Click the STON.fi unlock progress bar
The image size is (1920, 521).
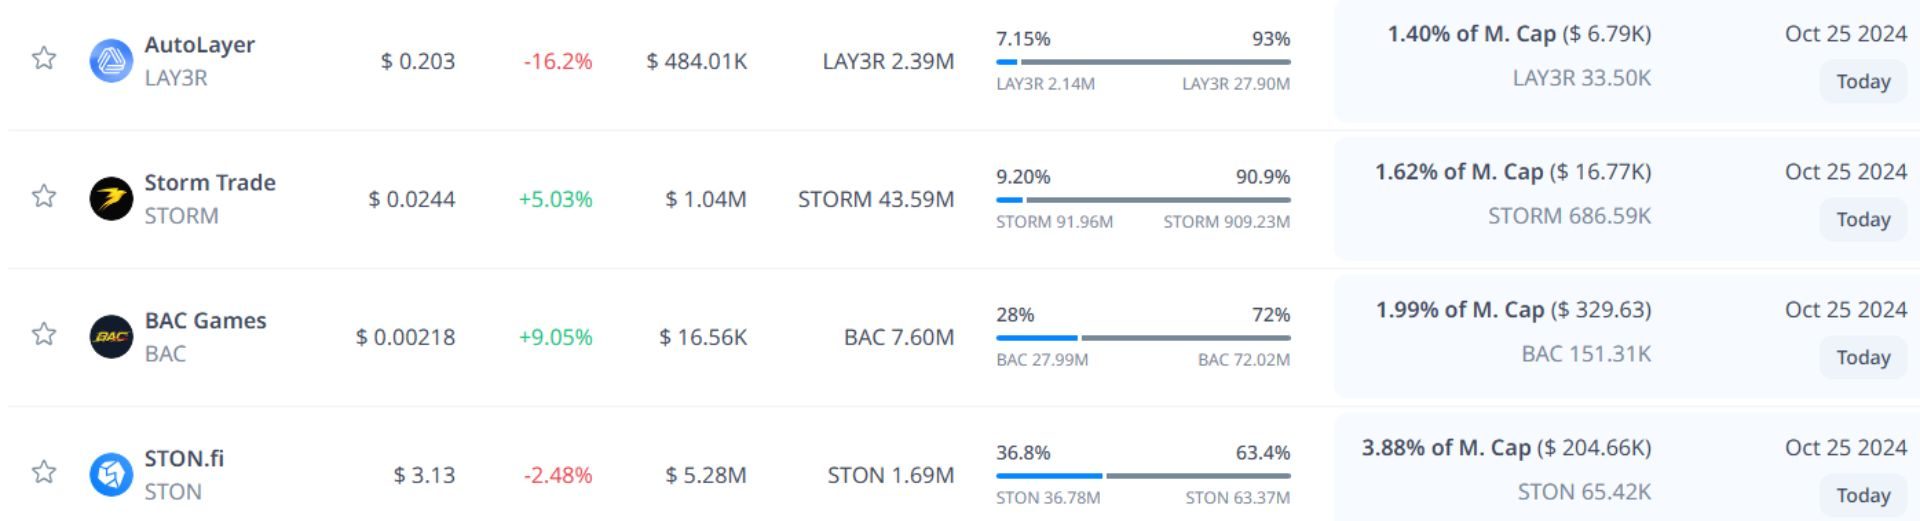(x=1143, y=476)
